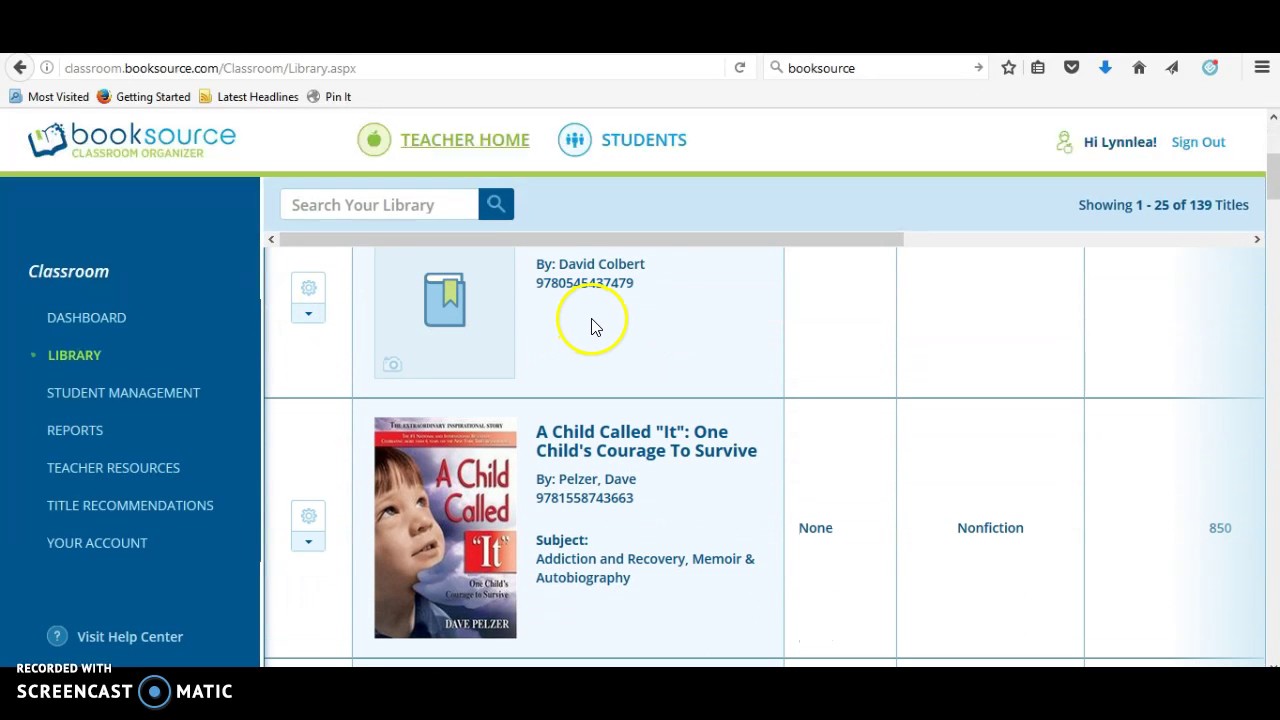Click the page vertical scrollbar
The width and height of the screenshot is (1280, 720).
[1273, 177]
